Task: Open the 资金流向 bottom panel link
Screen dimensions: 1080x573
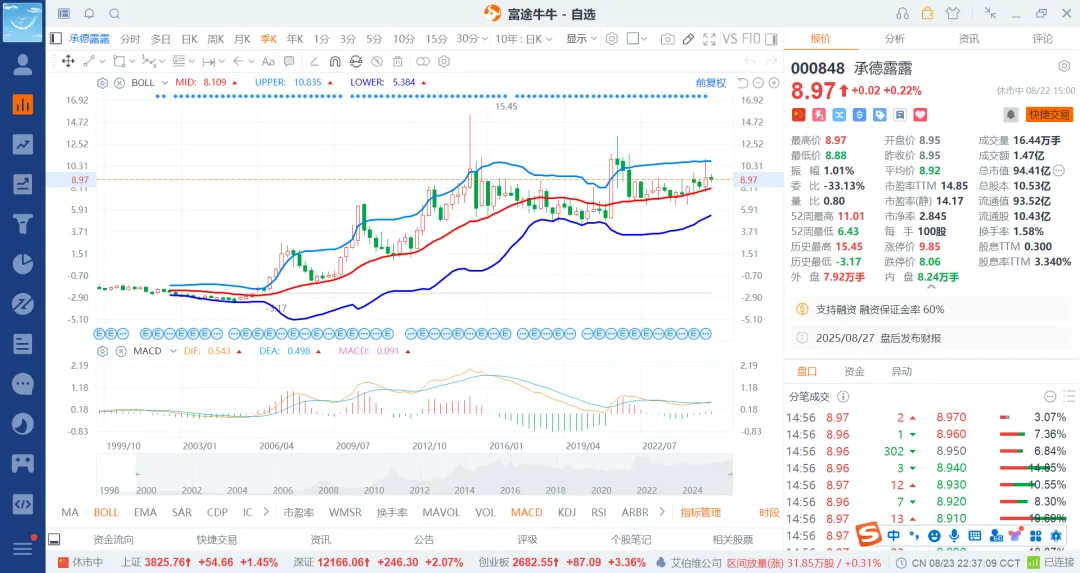Action: coord(114,540)
